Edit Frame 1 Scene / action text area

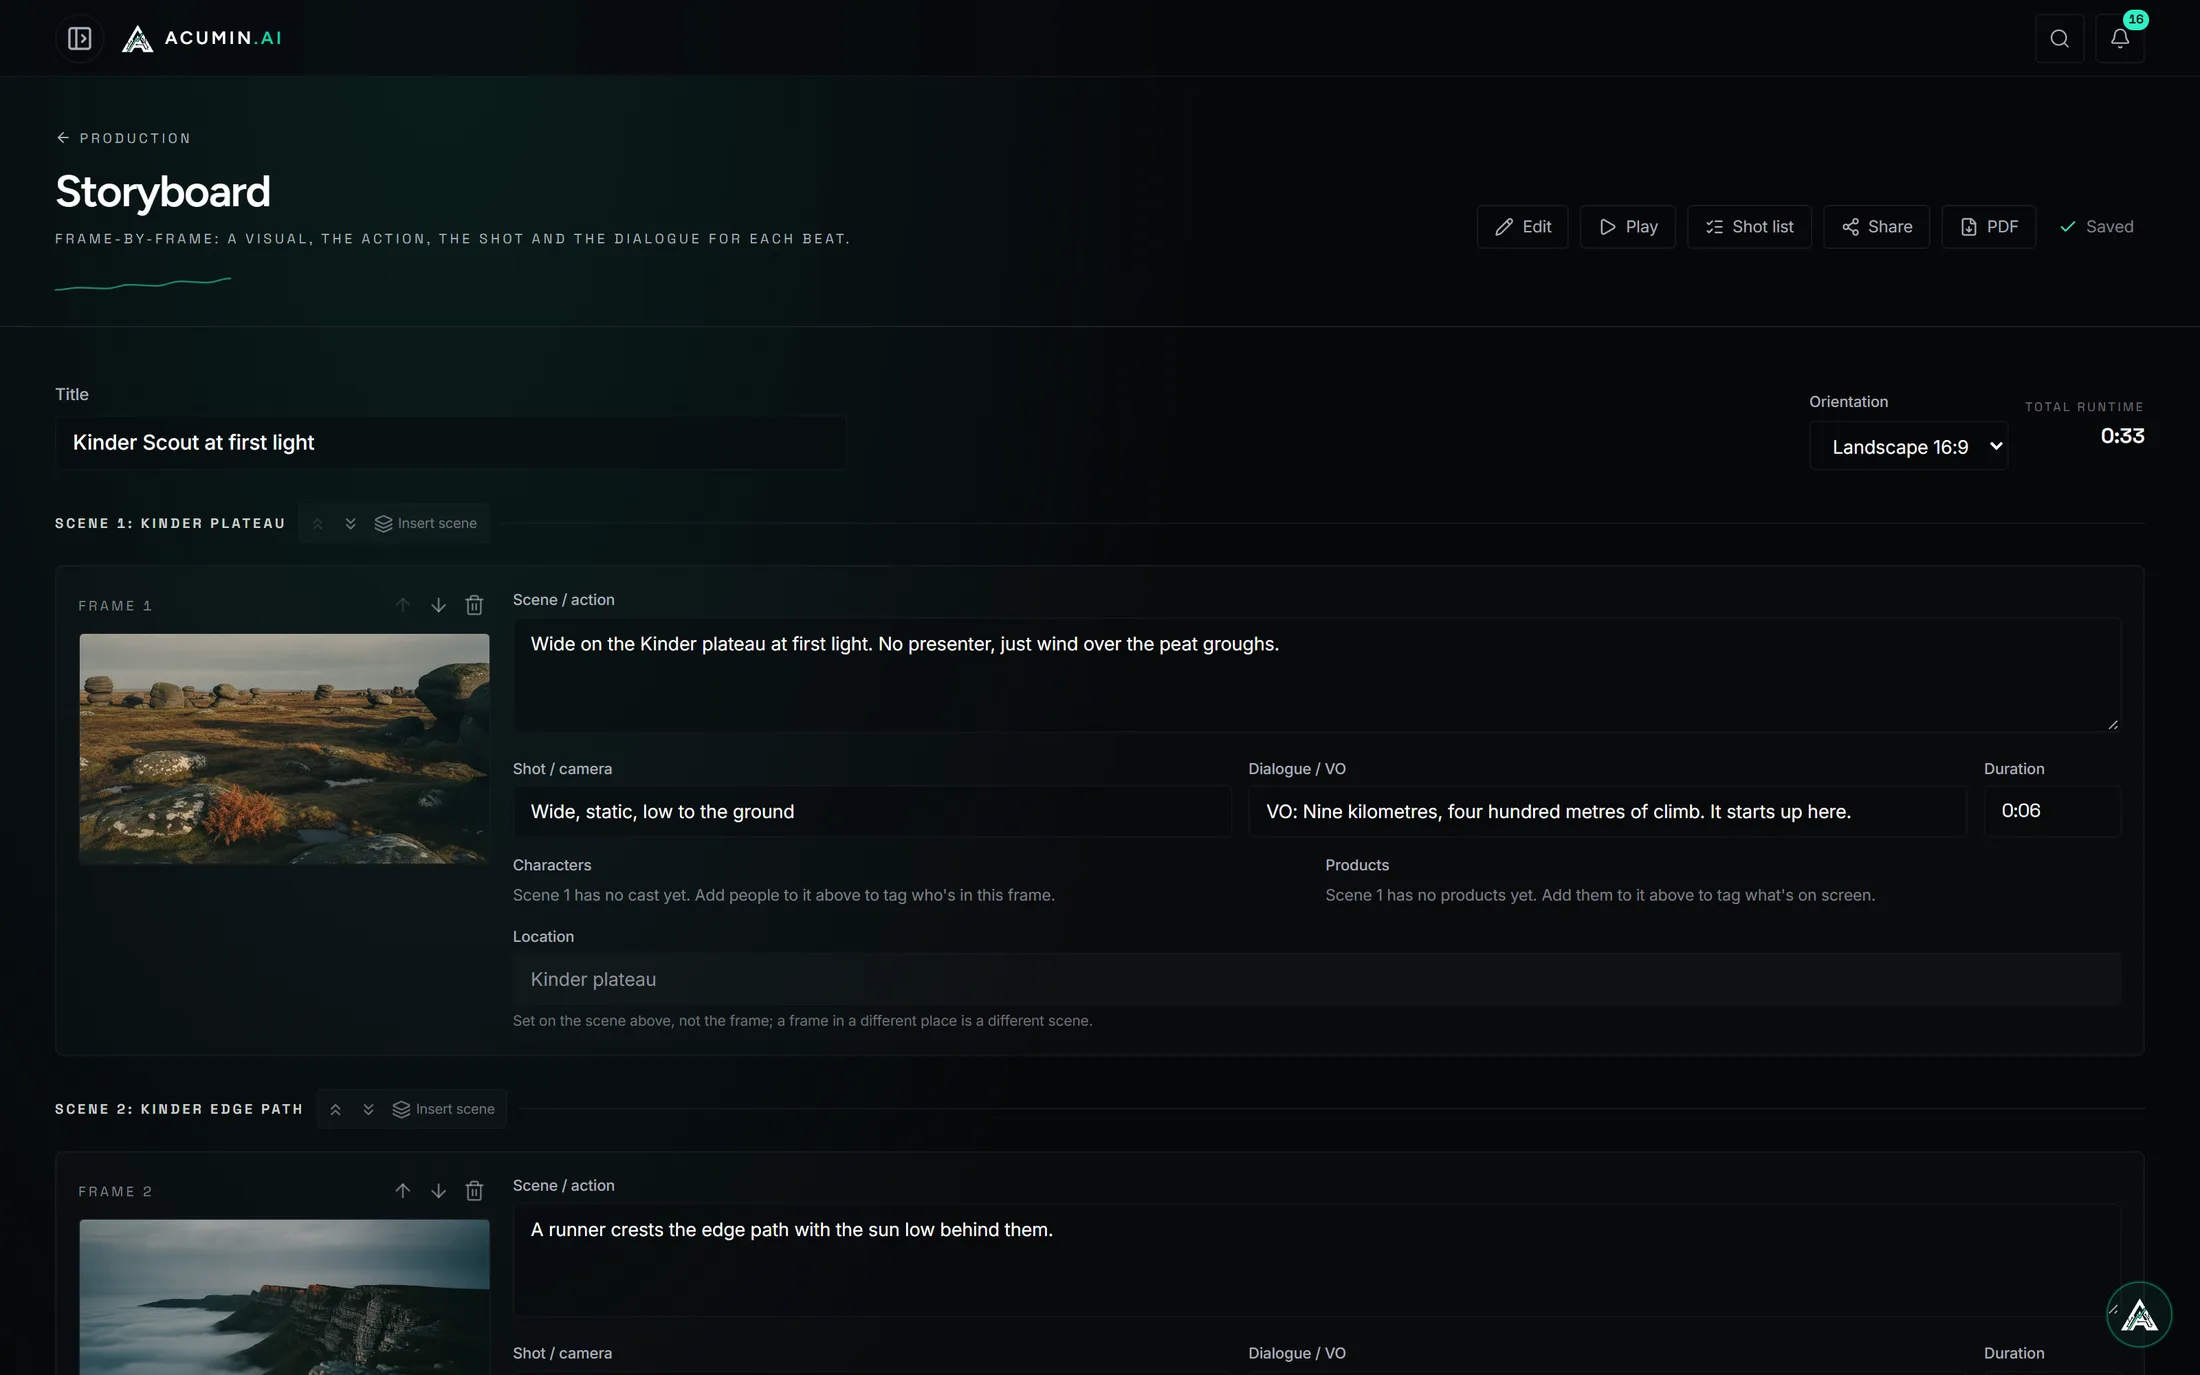[x=1316, y=674]
